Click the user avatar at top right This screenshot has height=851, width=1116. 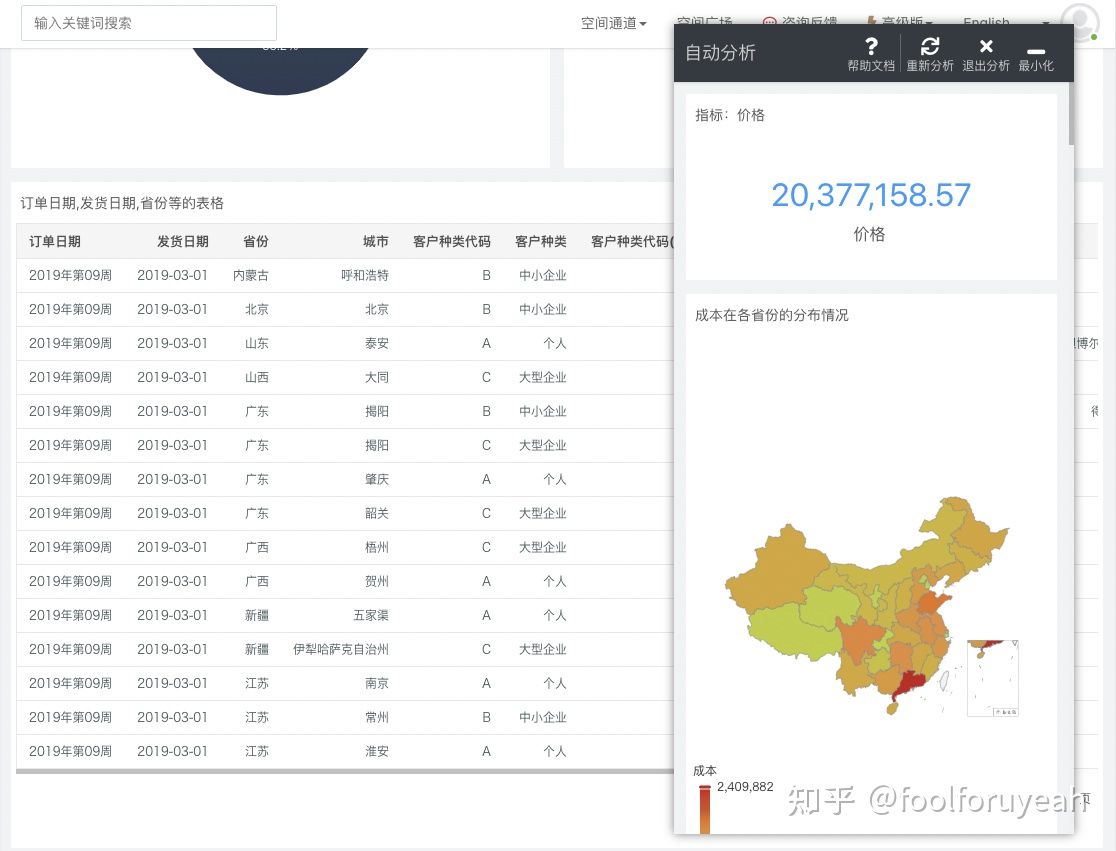click(x=1080, y=21)
